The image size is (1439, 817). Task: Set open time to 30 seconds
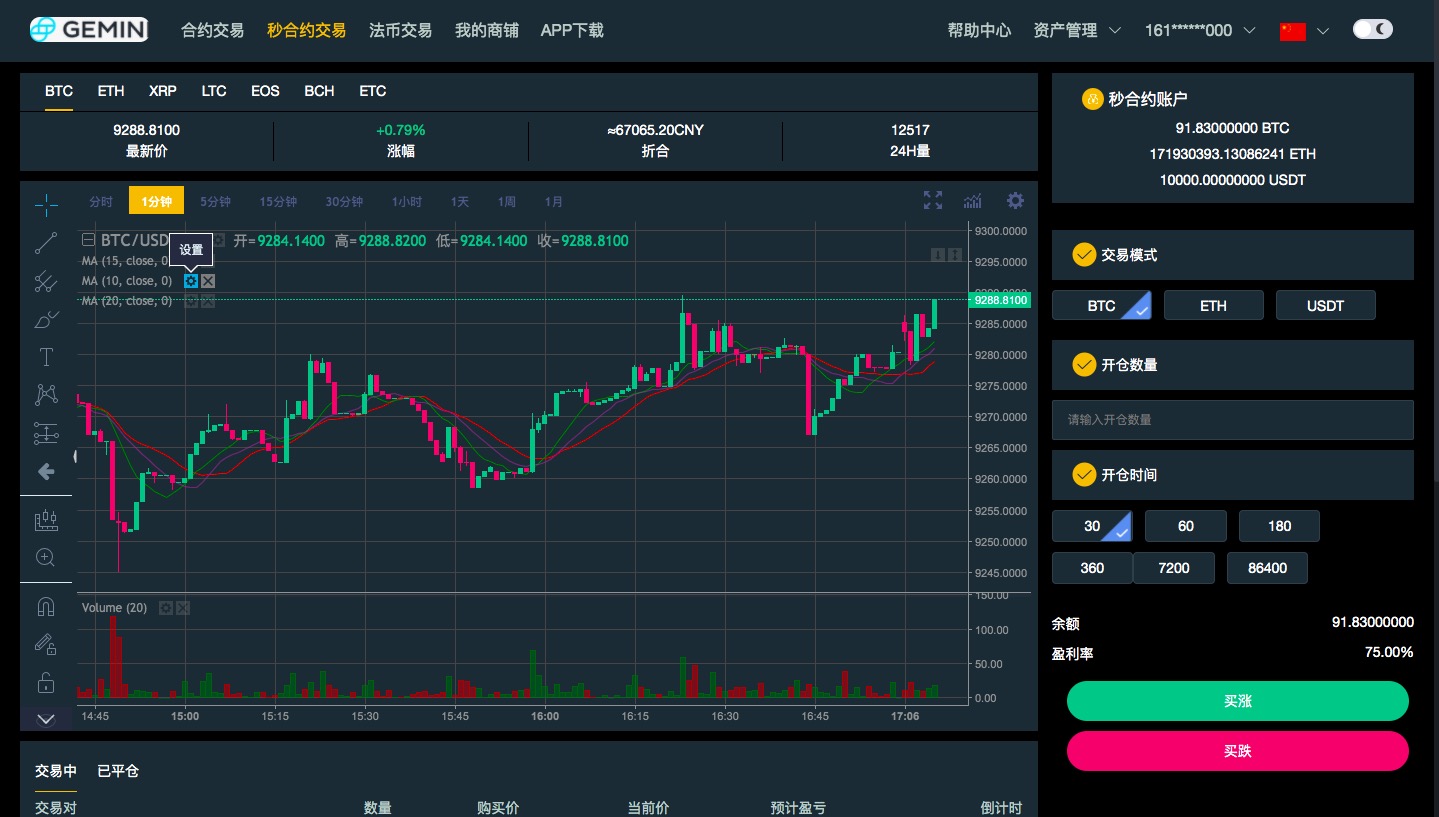1092,526
